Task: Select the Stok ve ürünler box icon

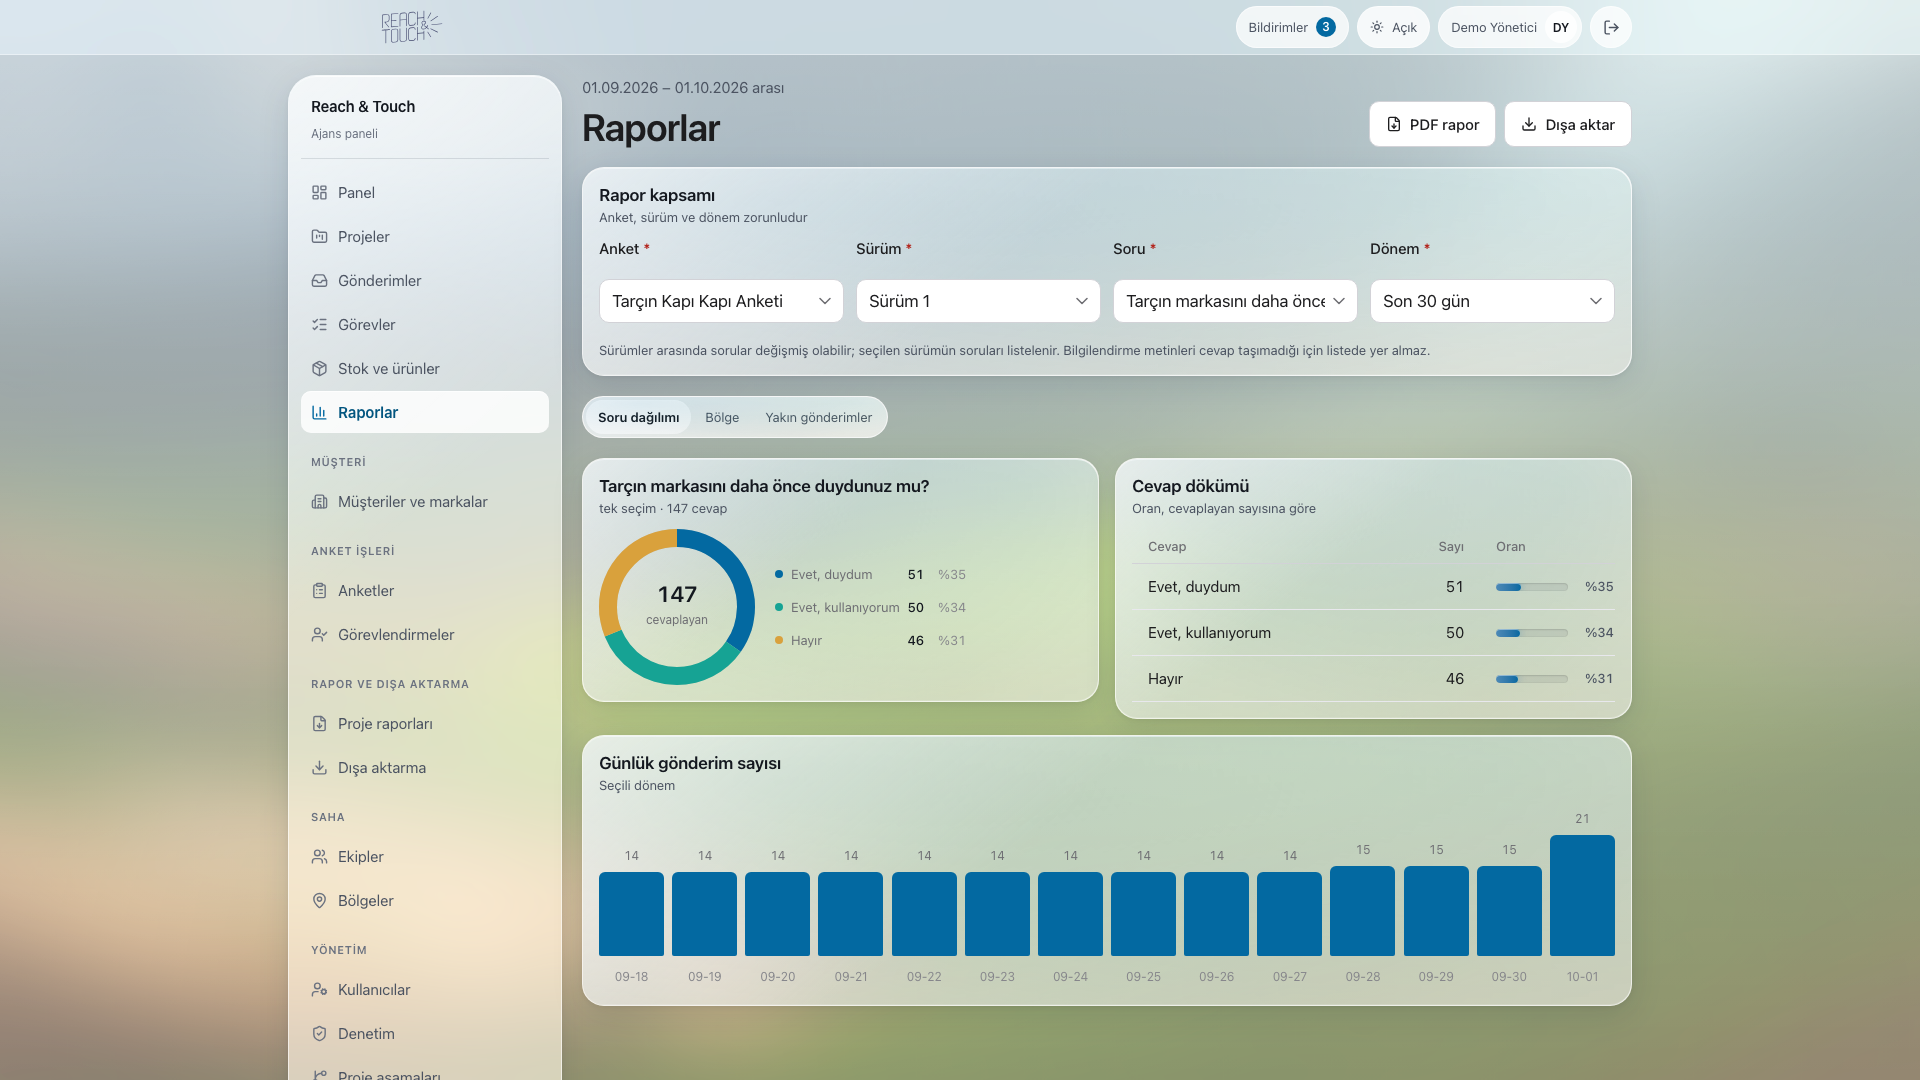Action: click(x=319, y=368)
